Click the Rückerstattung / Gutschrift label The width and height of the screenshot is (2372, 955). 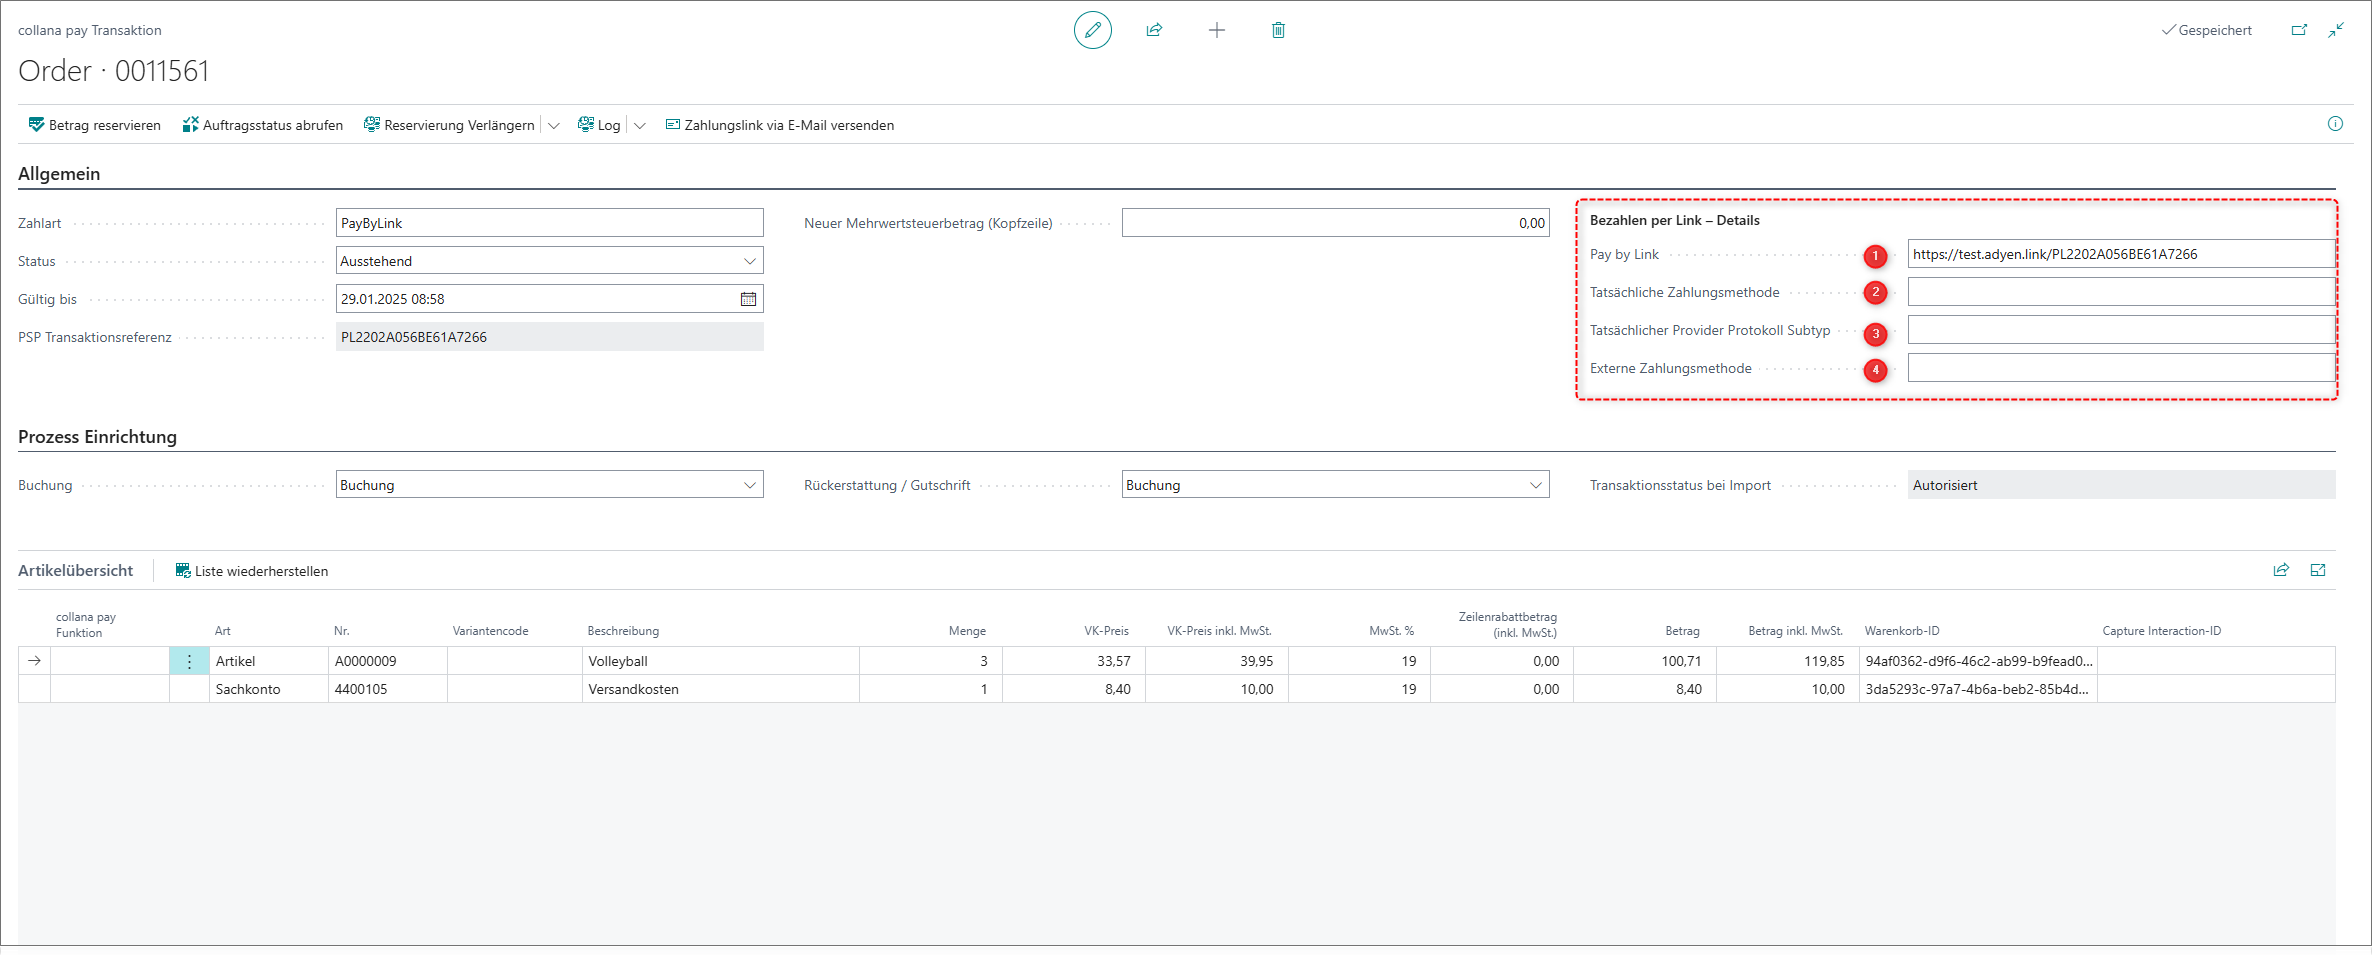tap(887, 485)
